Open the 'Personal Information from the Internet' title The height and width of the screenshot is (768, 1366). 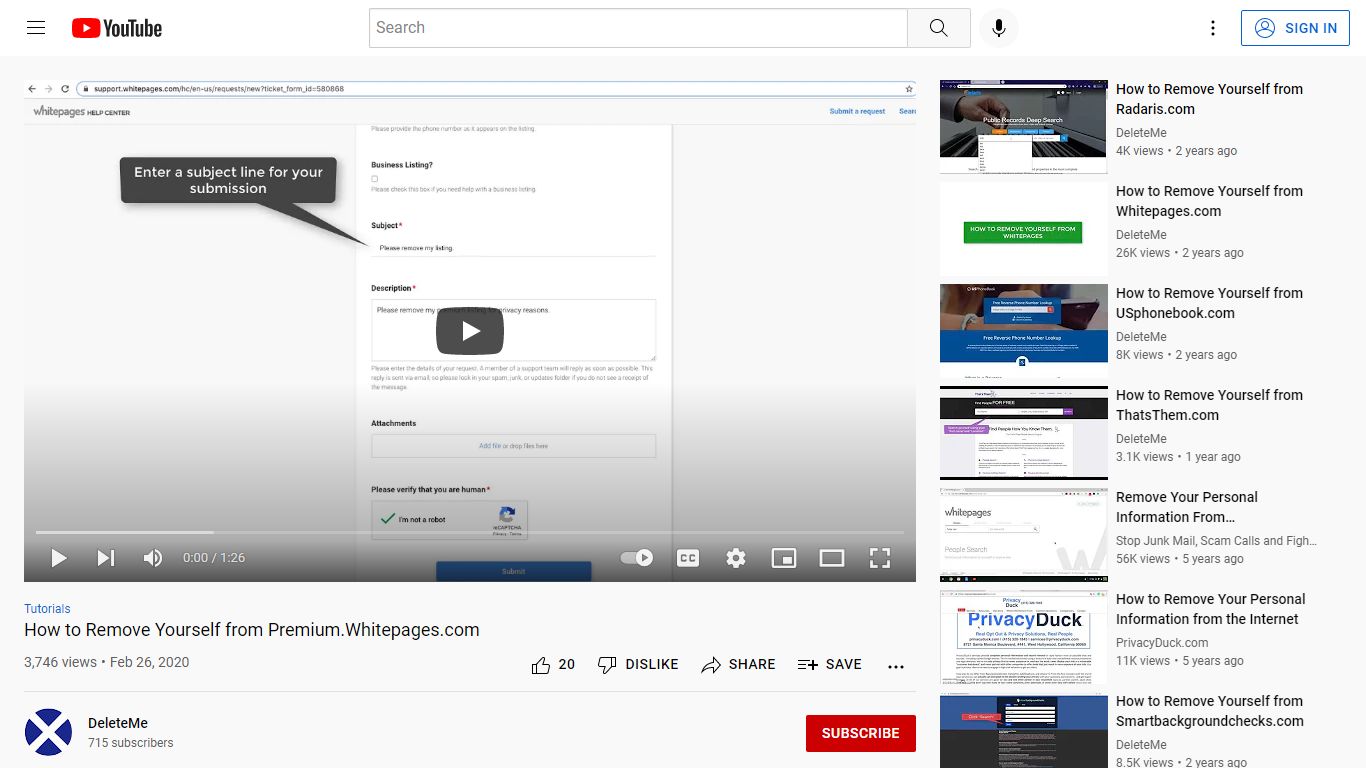click(1210, 609)
